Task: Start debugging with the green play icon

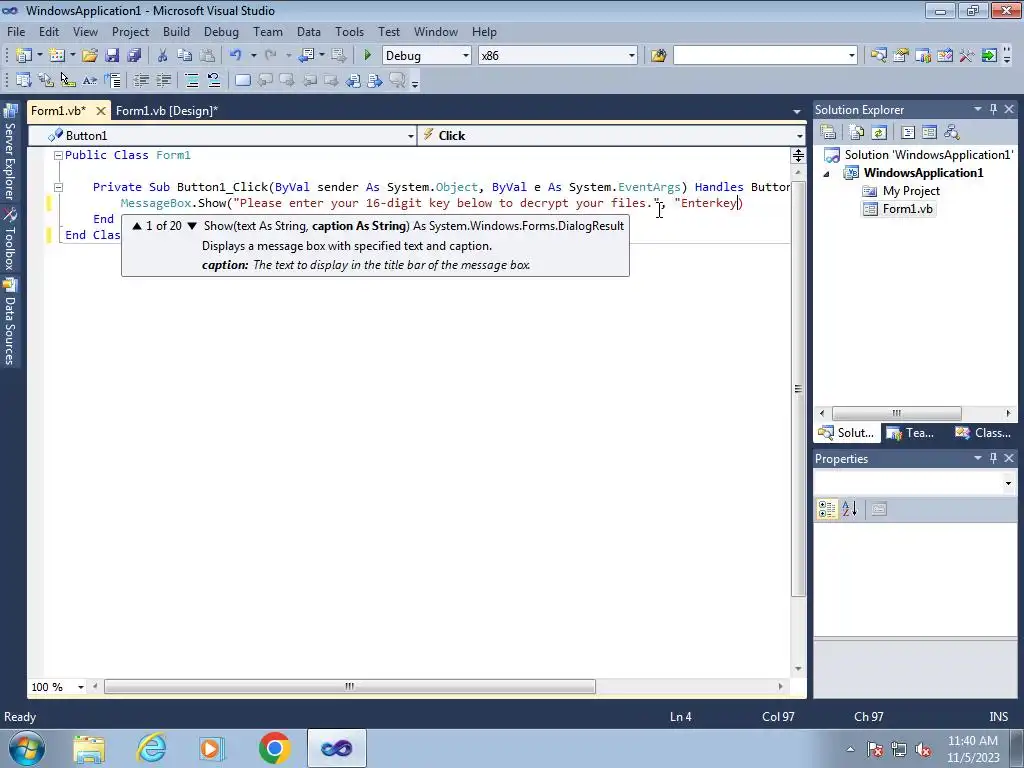Action: click(x=368, y=56)
